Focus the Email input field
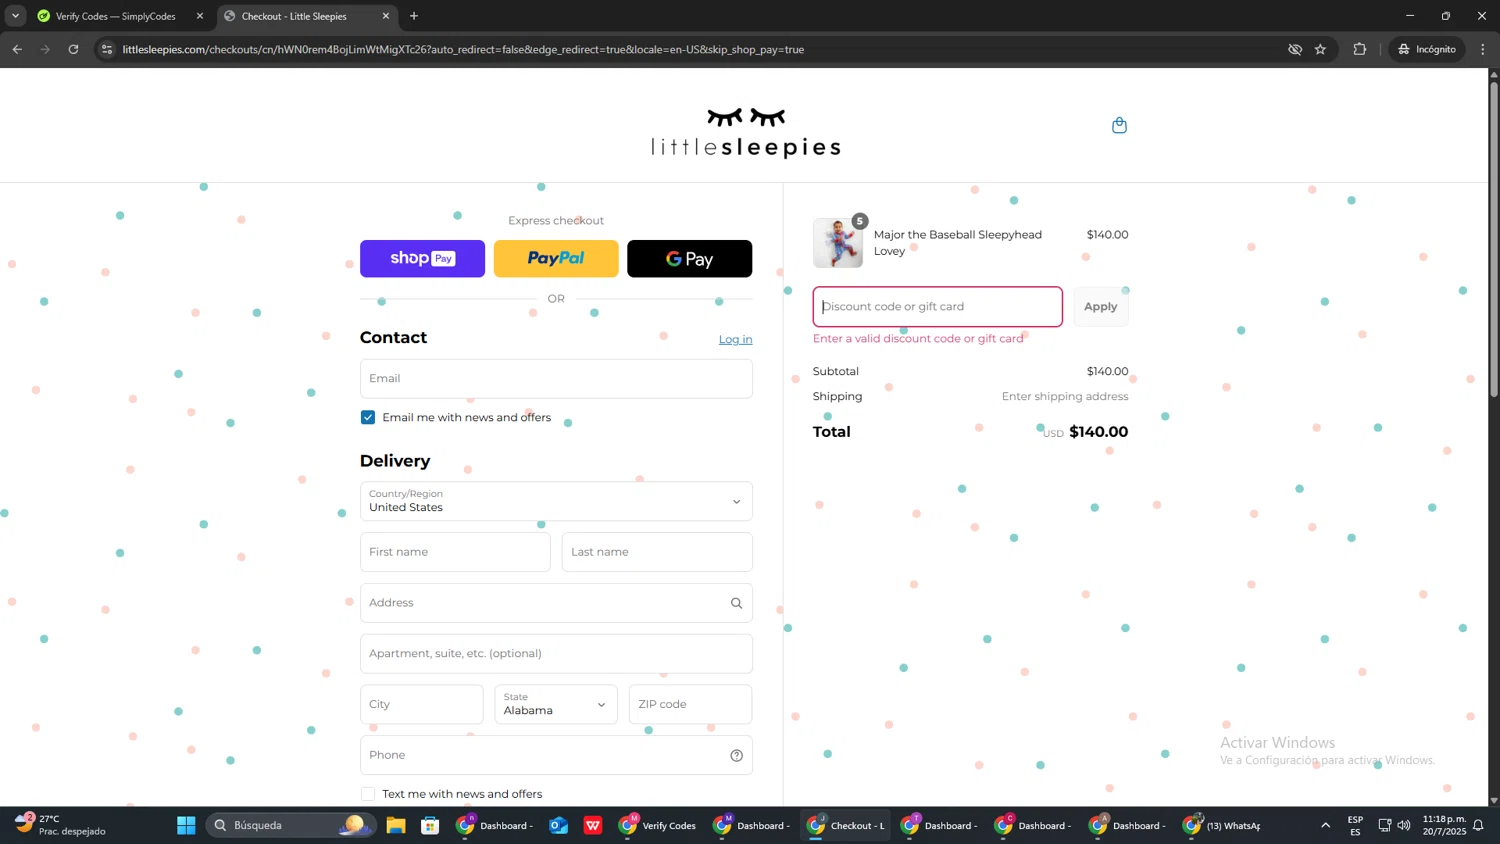This screenshot has height=844, width=1500. (556, 378)
